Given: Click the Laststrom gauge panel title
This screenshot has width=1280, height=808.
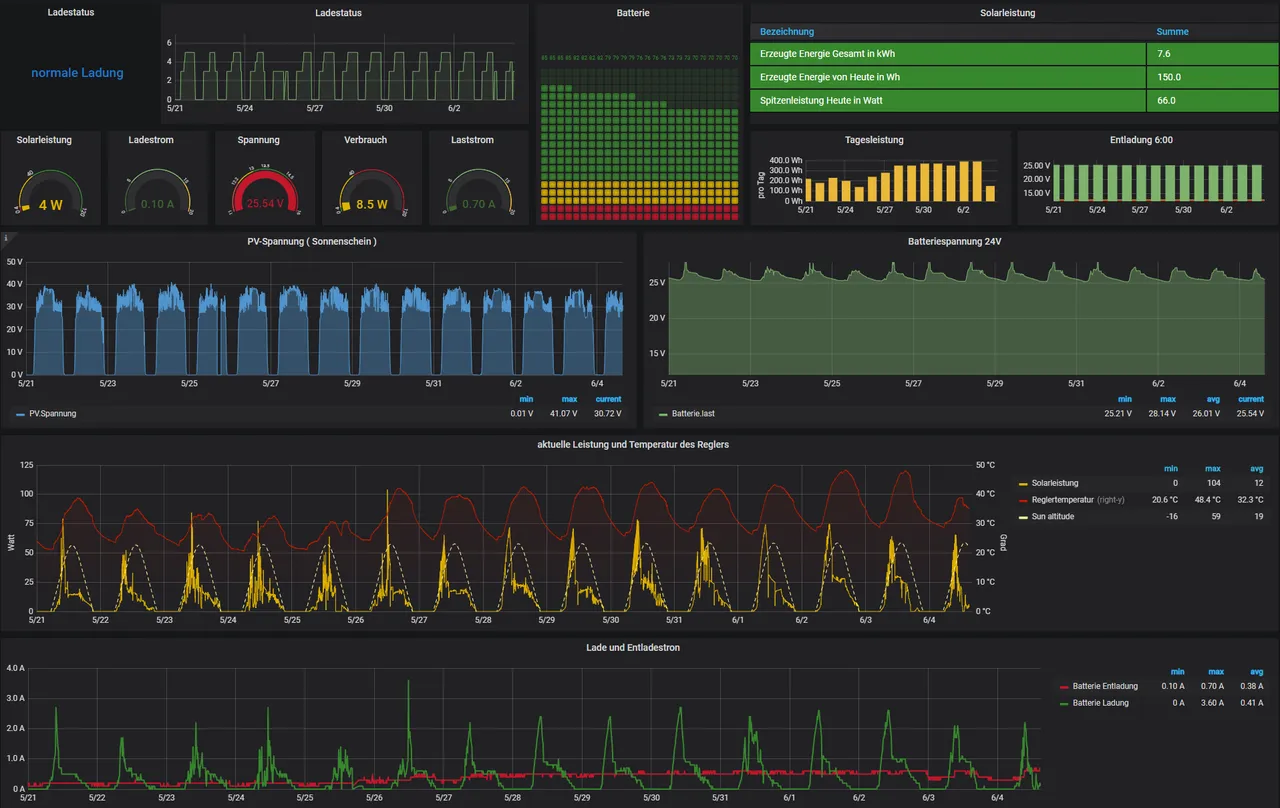Looking at the screenshot, I should coord(473,140).
